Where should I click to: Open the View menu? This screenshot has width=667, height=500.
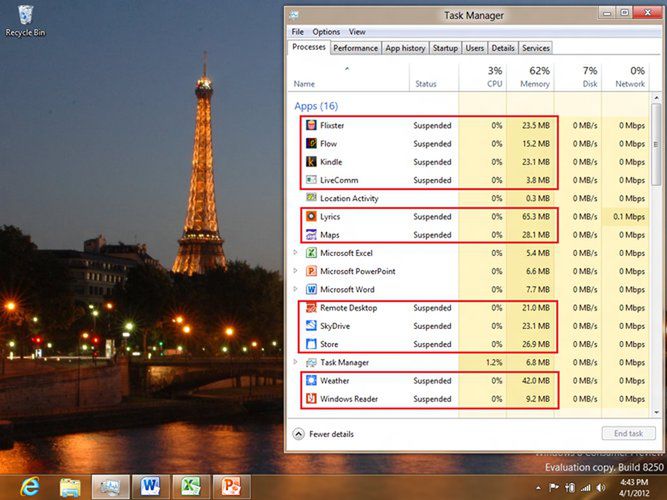[x=357, y=32]
